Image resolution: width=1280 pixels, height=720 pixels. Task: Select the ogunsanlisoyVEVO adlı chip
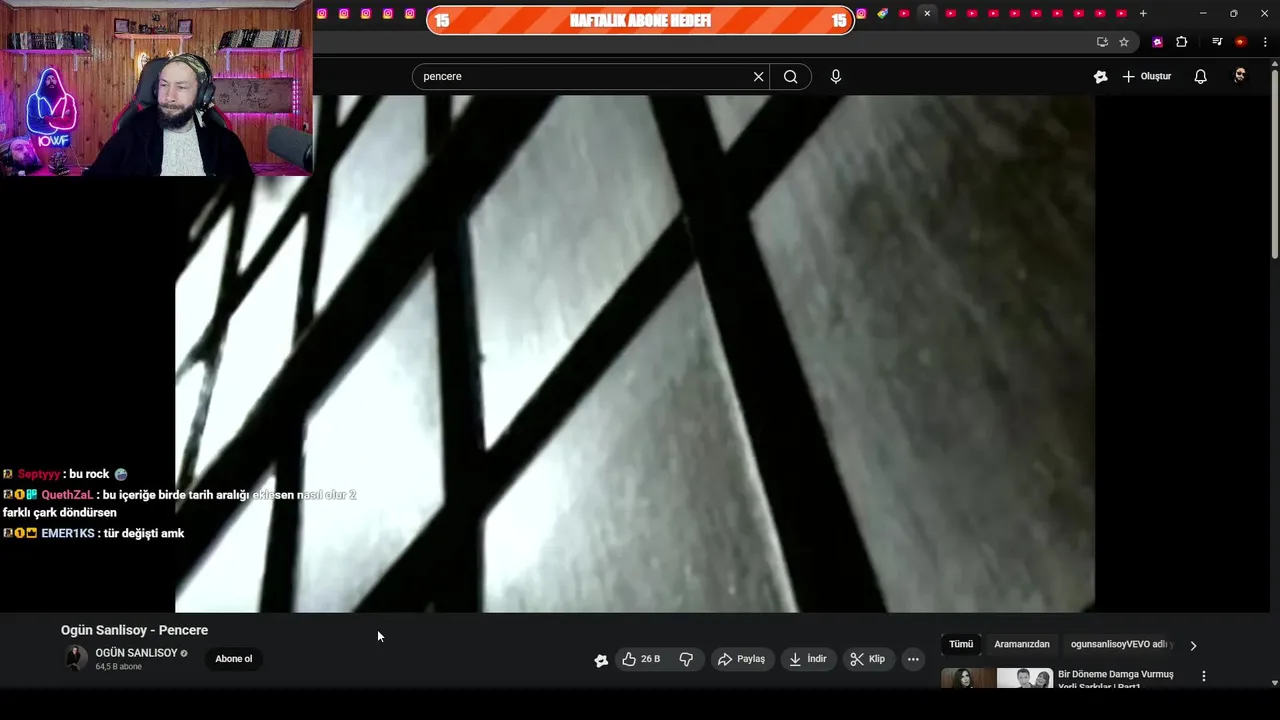1120,645
